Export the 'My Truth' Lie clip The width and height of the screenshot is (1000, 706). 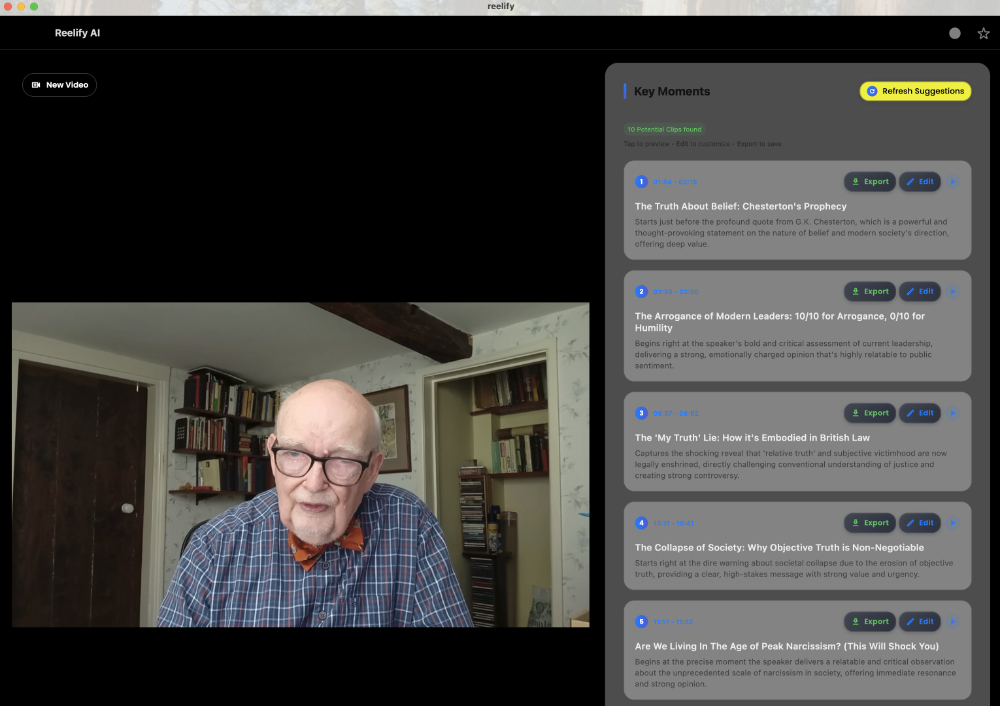[x=869, y=413]
